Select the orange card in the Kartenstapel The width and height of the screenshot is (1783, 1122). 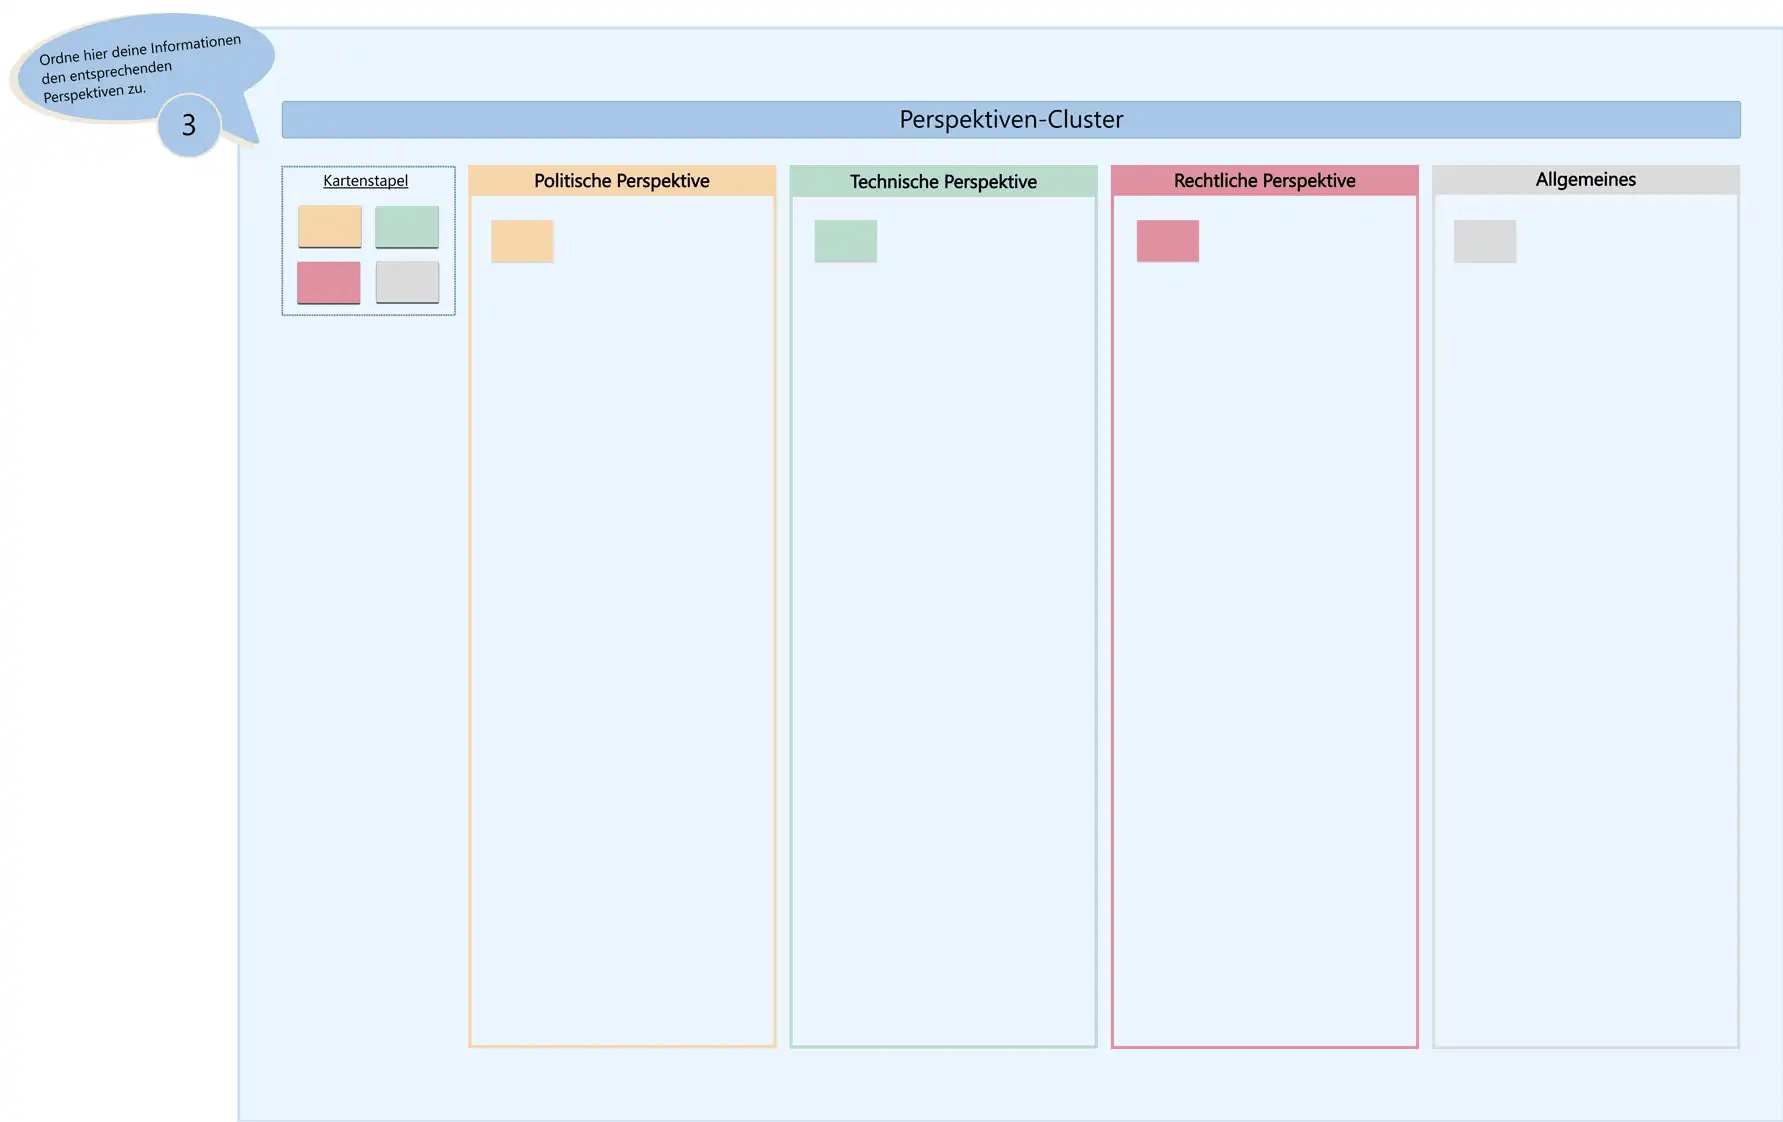click(329, 227)
